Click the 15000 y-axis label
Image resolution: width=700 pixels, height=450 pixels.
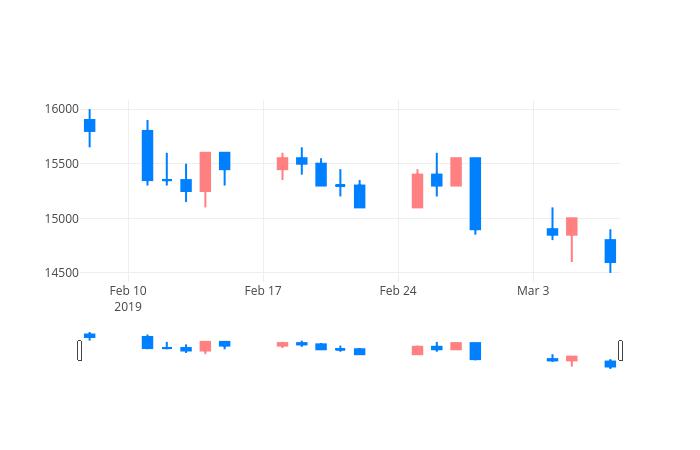[x=62, y=218]
